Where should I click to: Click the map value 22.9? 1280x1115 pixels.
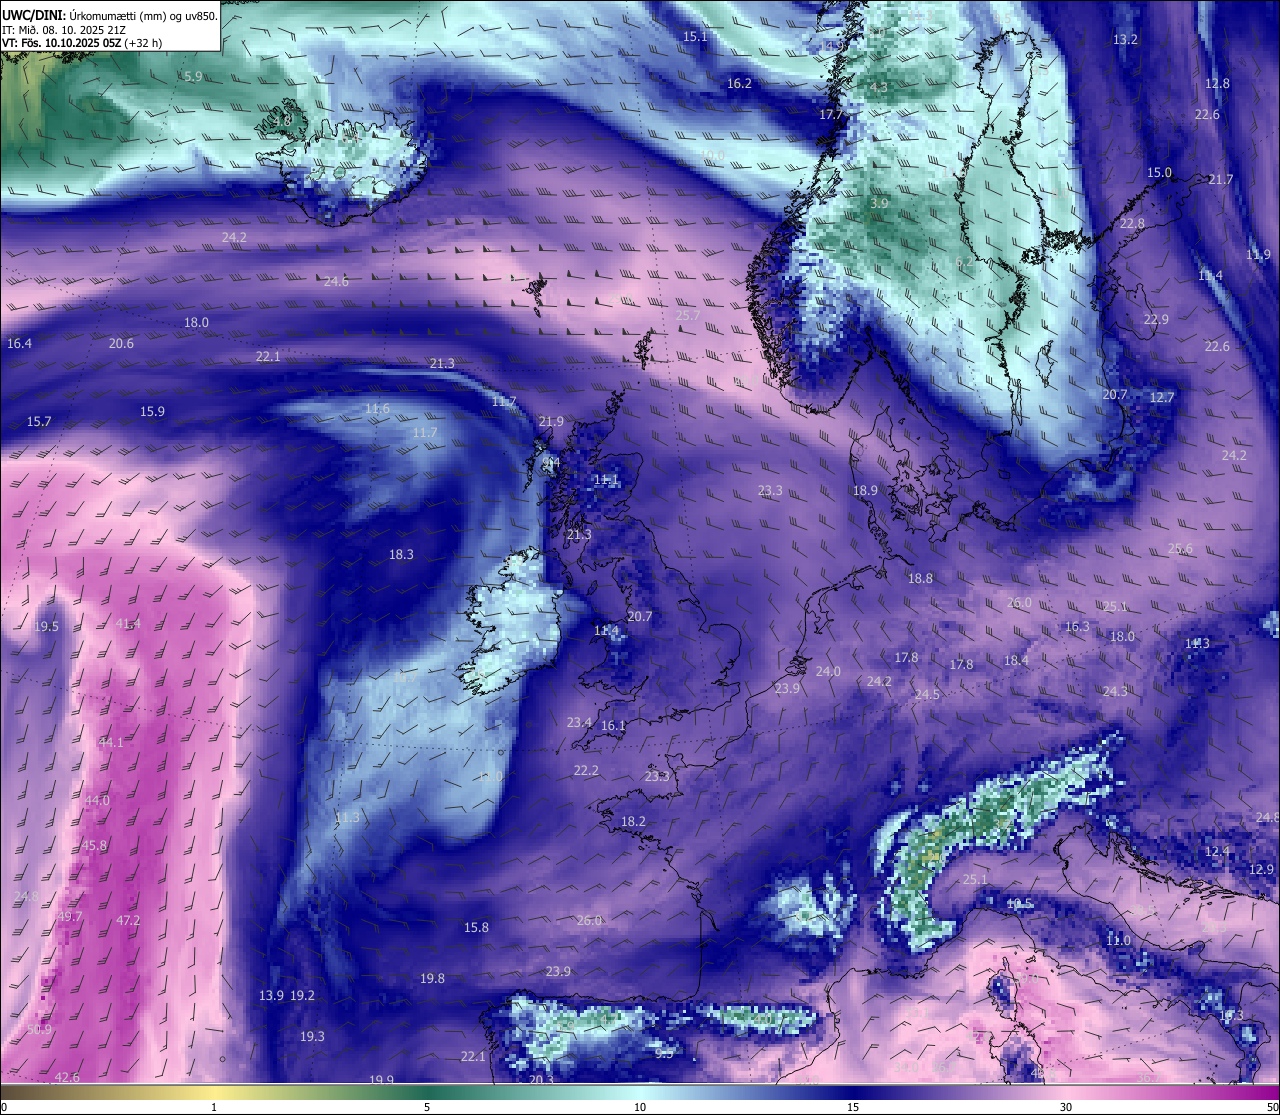click(1156, 319)
